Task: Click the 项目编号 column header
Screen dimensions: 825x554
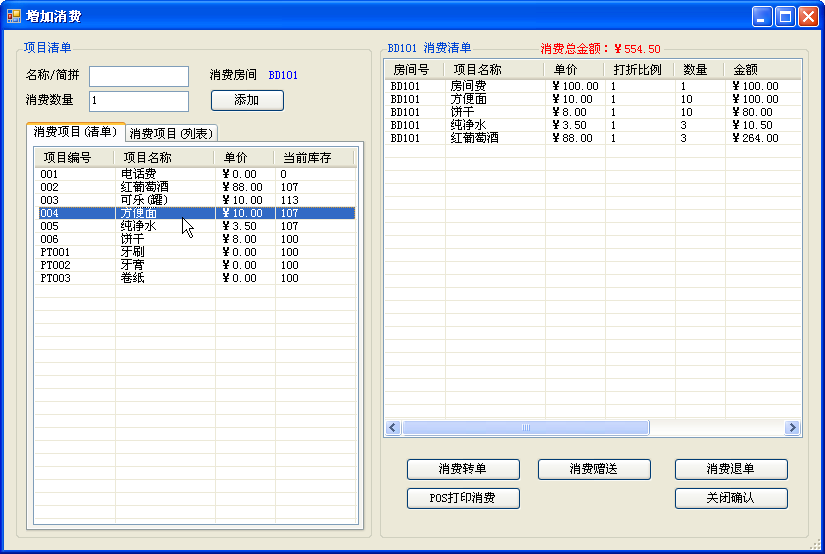Action: tap(74, 158)
